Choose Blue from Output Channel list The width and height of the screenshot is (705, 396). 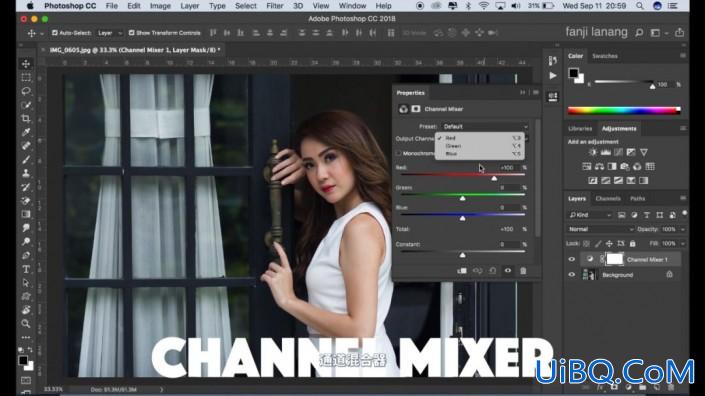coord(479,154)
